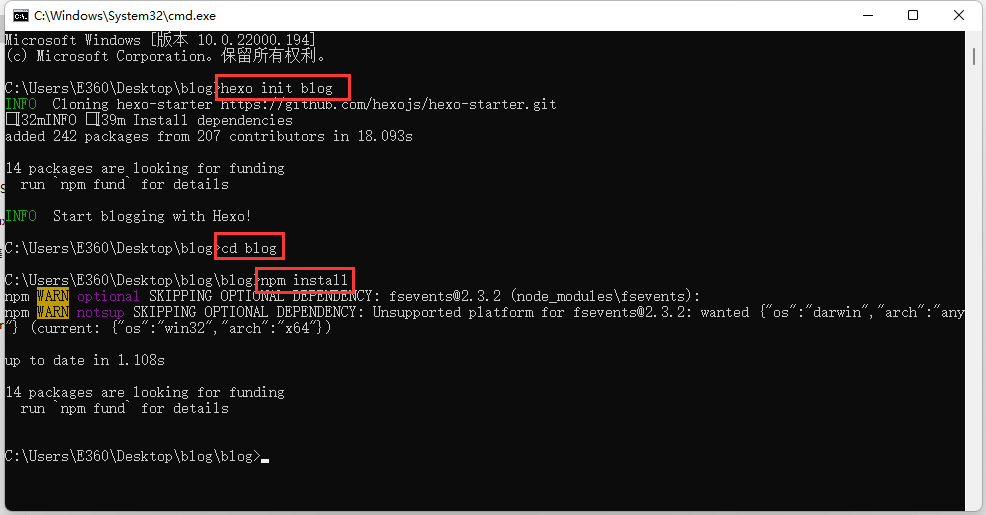This screenshot has height=515, width=986.
Task: Maximize the command prompt window
Action: pyautogui.click(x=913, y=15)
